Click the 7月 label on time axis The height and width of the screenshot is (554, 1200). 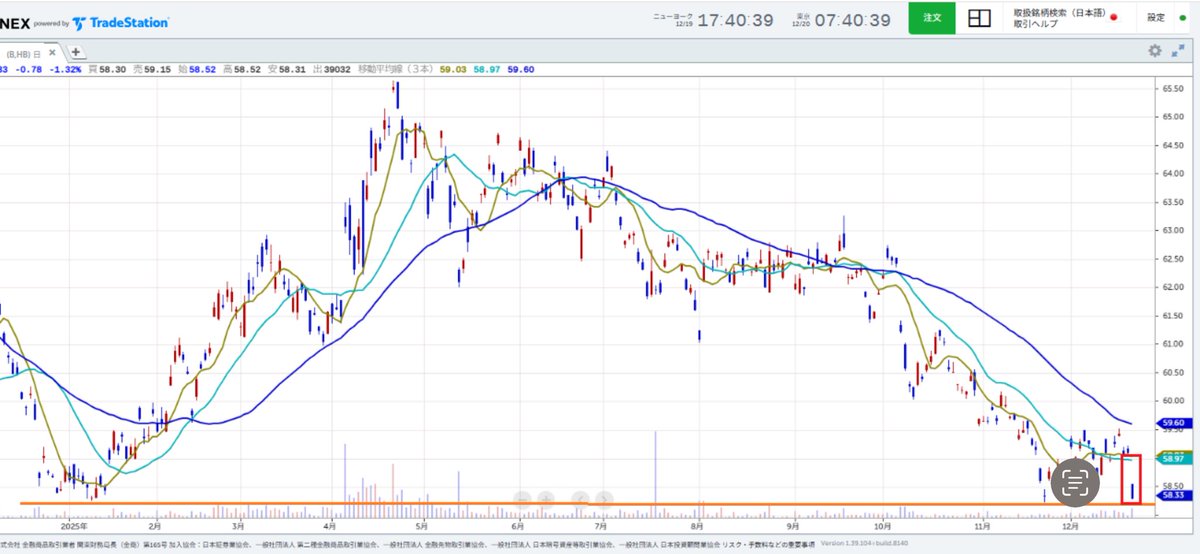tap(601, 525)
